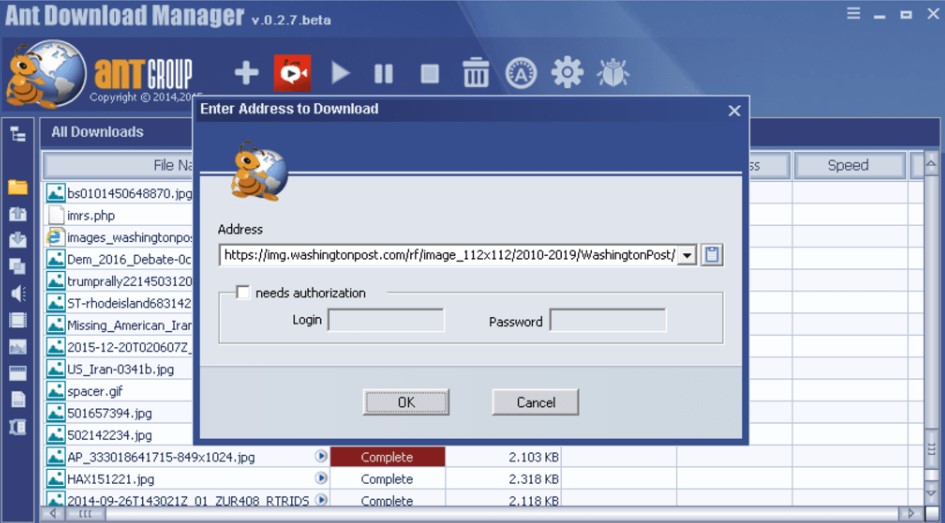Pause downloads with the pause icon
This screenshot has height=523, width=945.
(383, 74)
